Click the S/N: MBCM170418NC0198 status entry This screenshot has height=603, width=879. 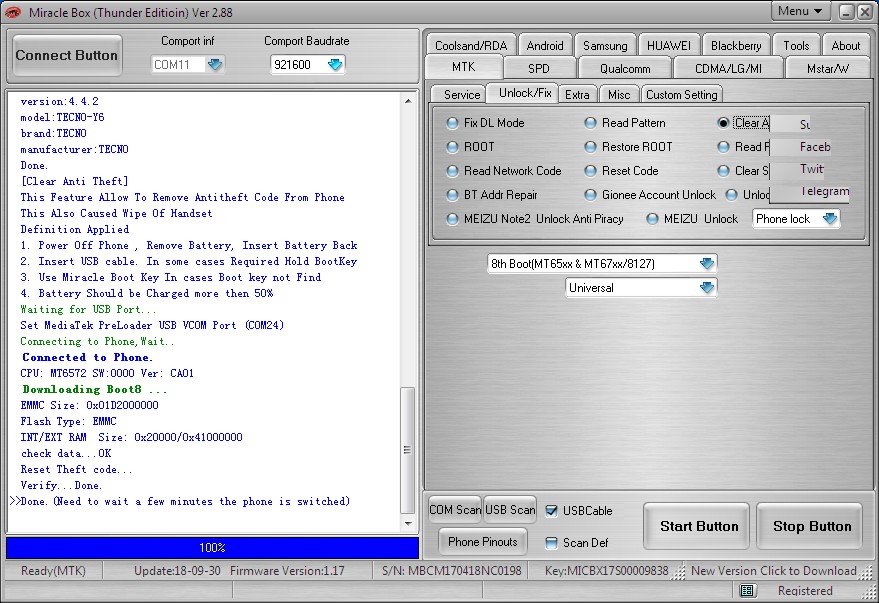click(451, 570)
